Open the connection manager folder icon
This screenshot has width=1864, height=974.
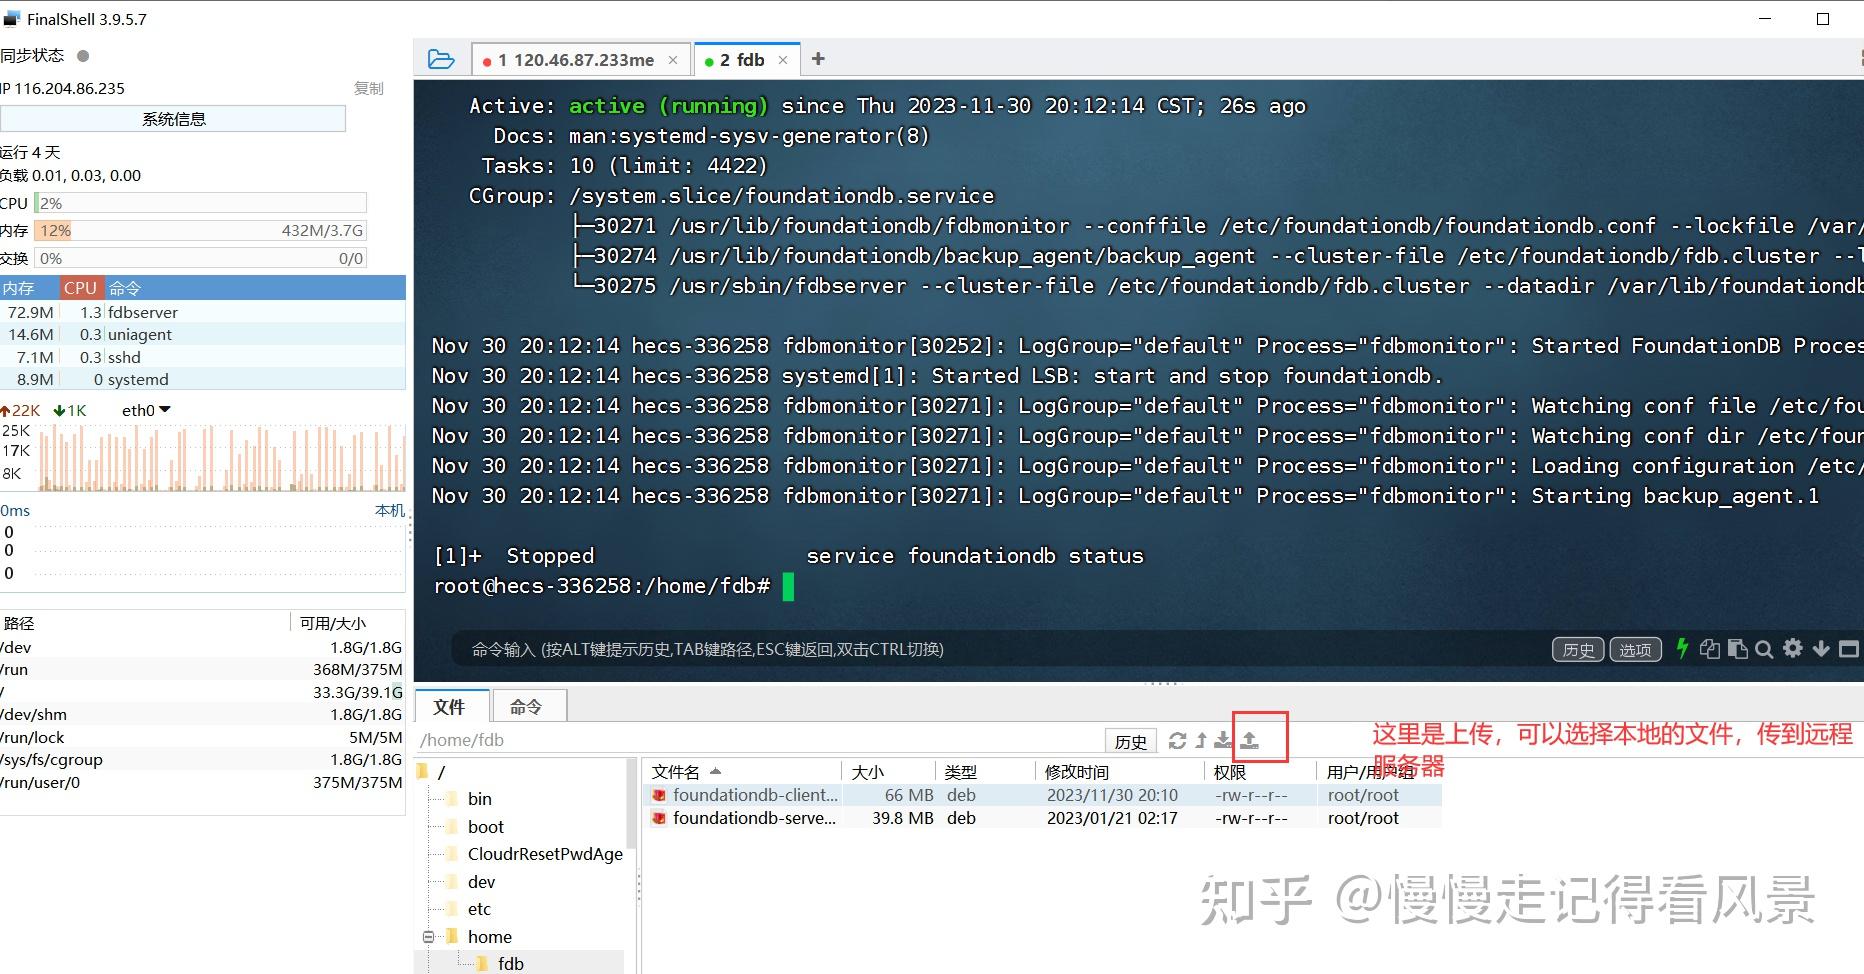441,59
